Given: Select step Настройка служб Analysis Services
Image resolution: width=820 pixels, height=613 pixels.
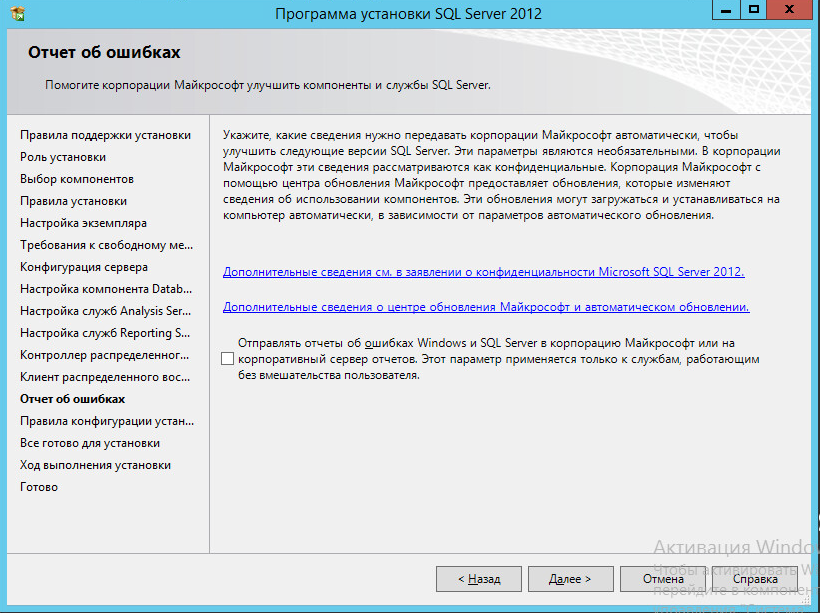Looking at the screenshot, I should [x=106, y=311].
